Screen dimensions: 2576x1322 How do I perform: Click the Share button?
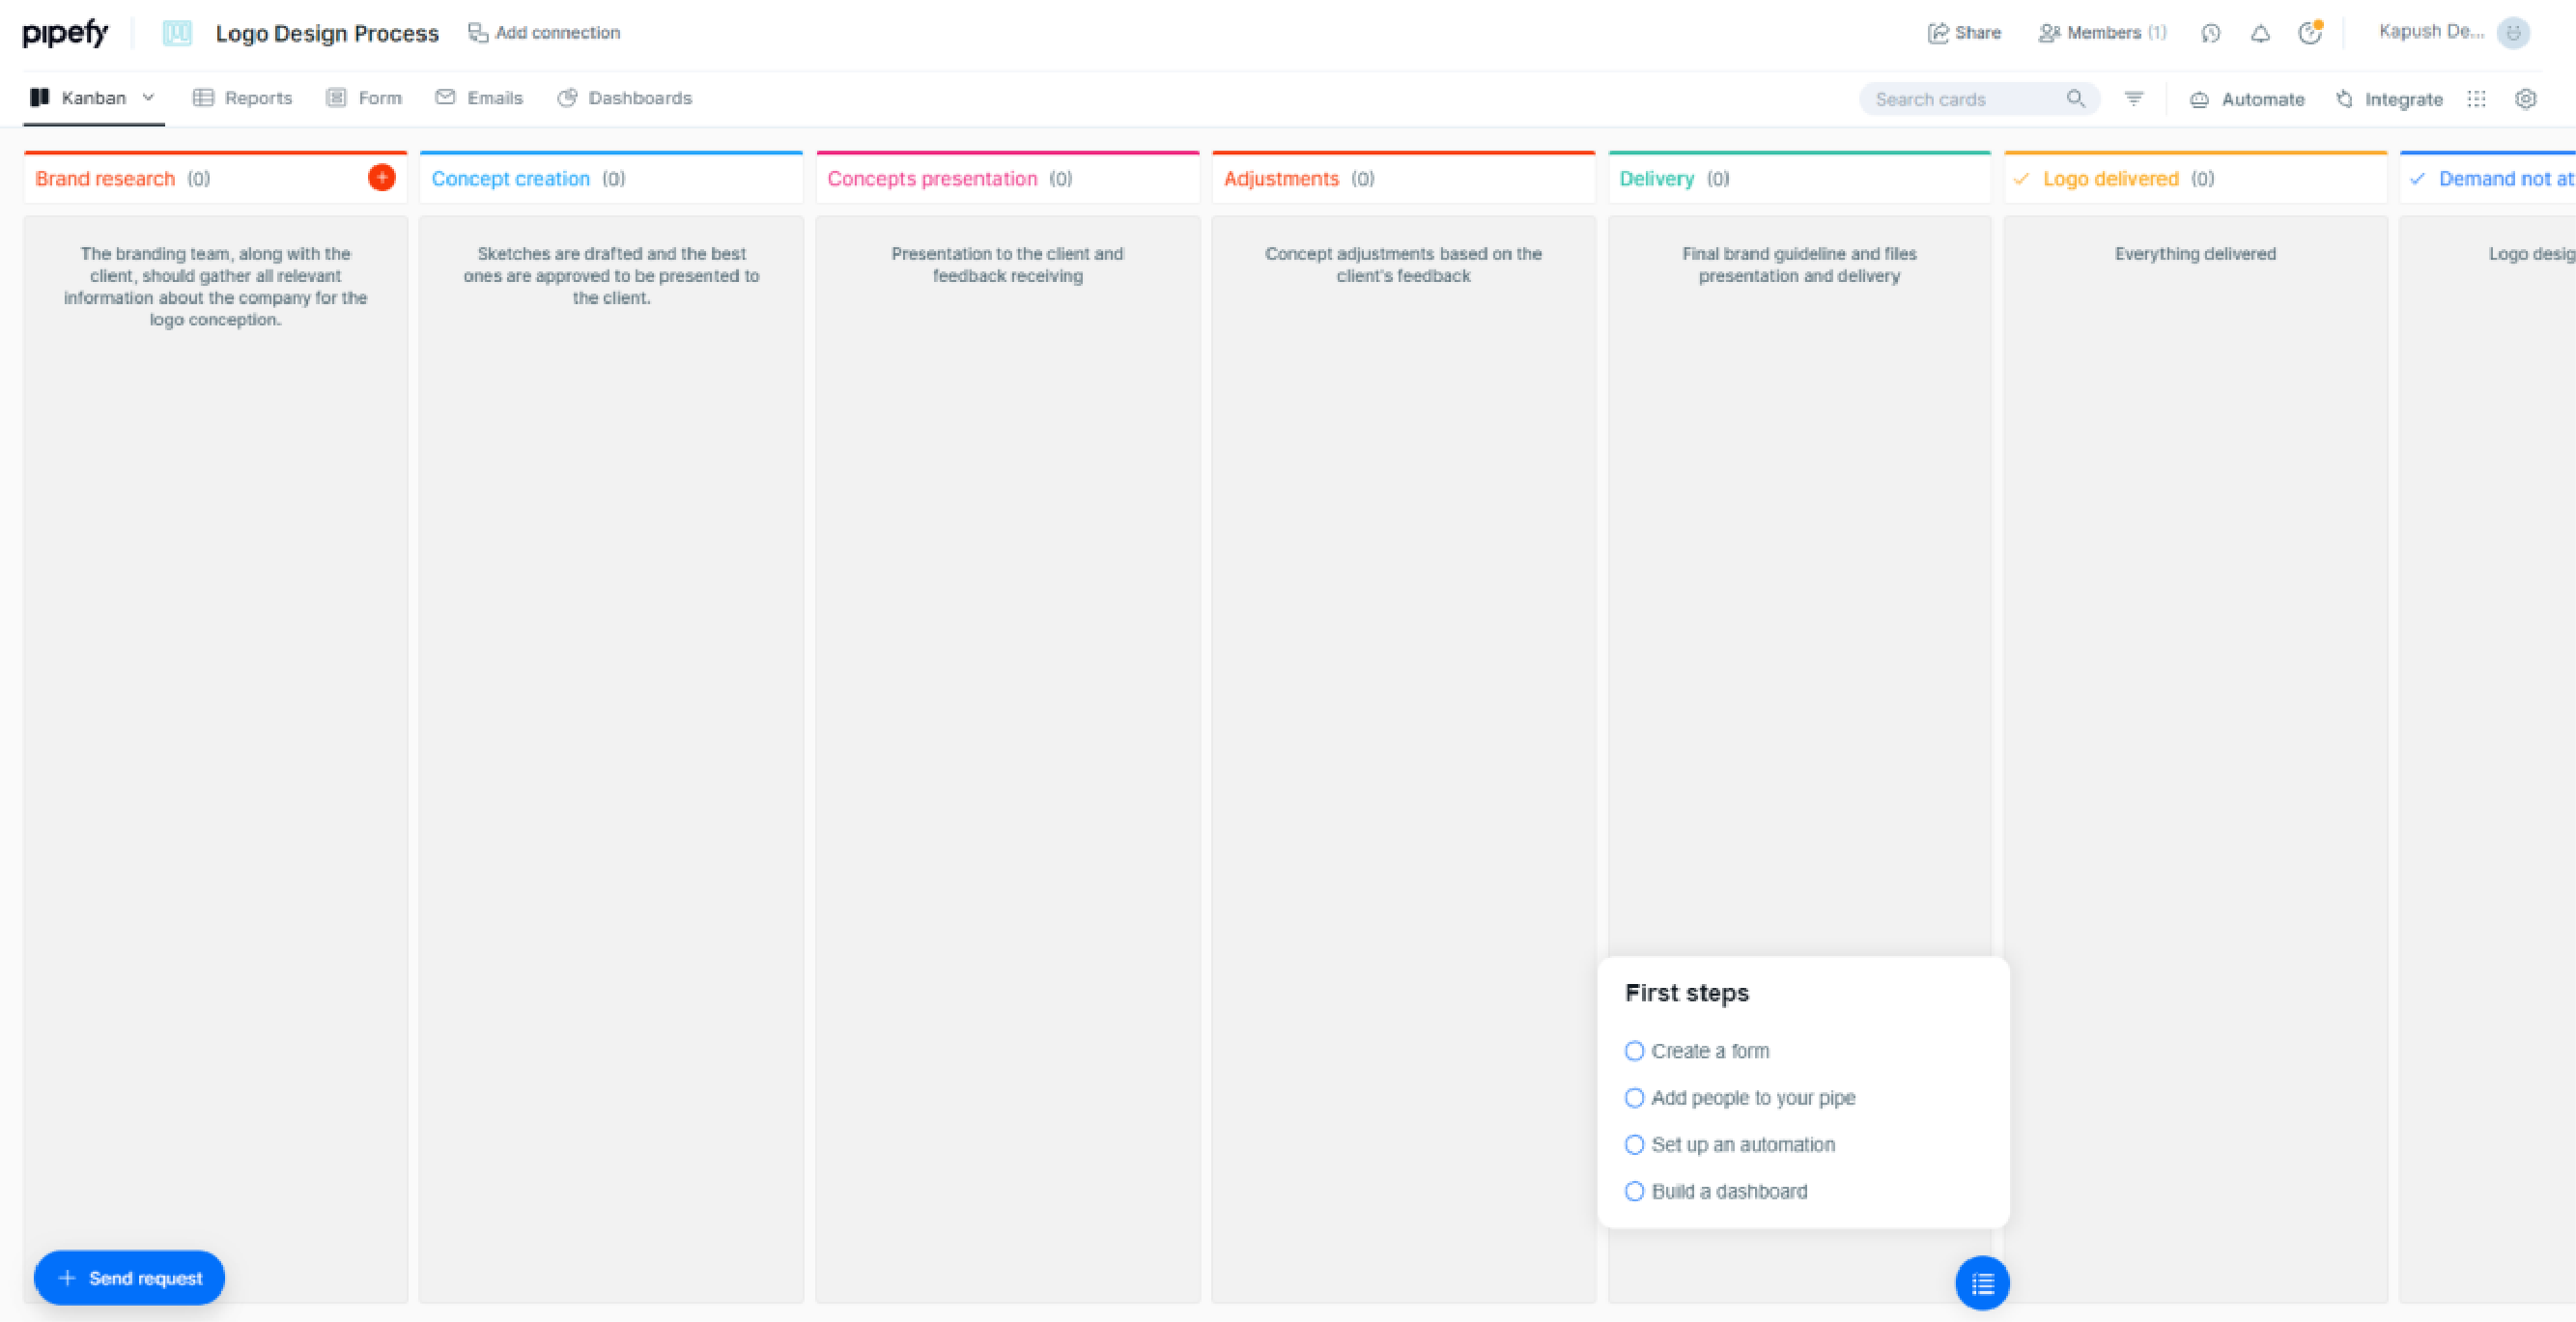click(1961, 34)
